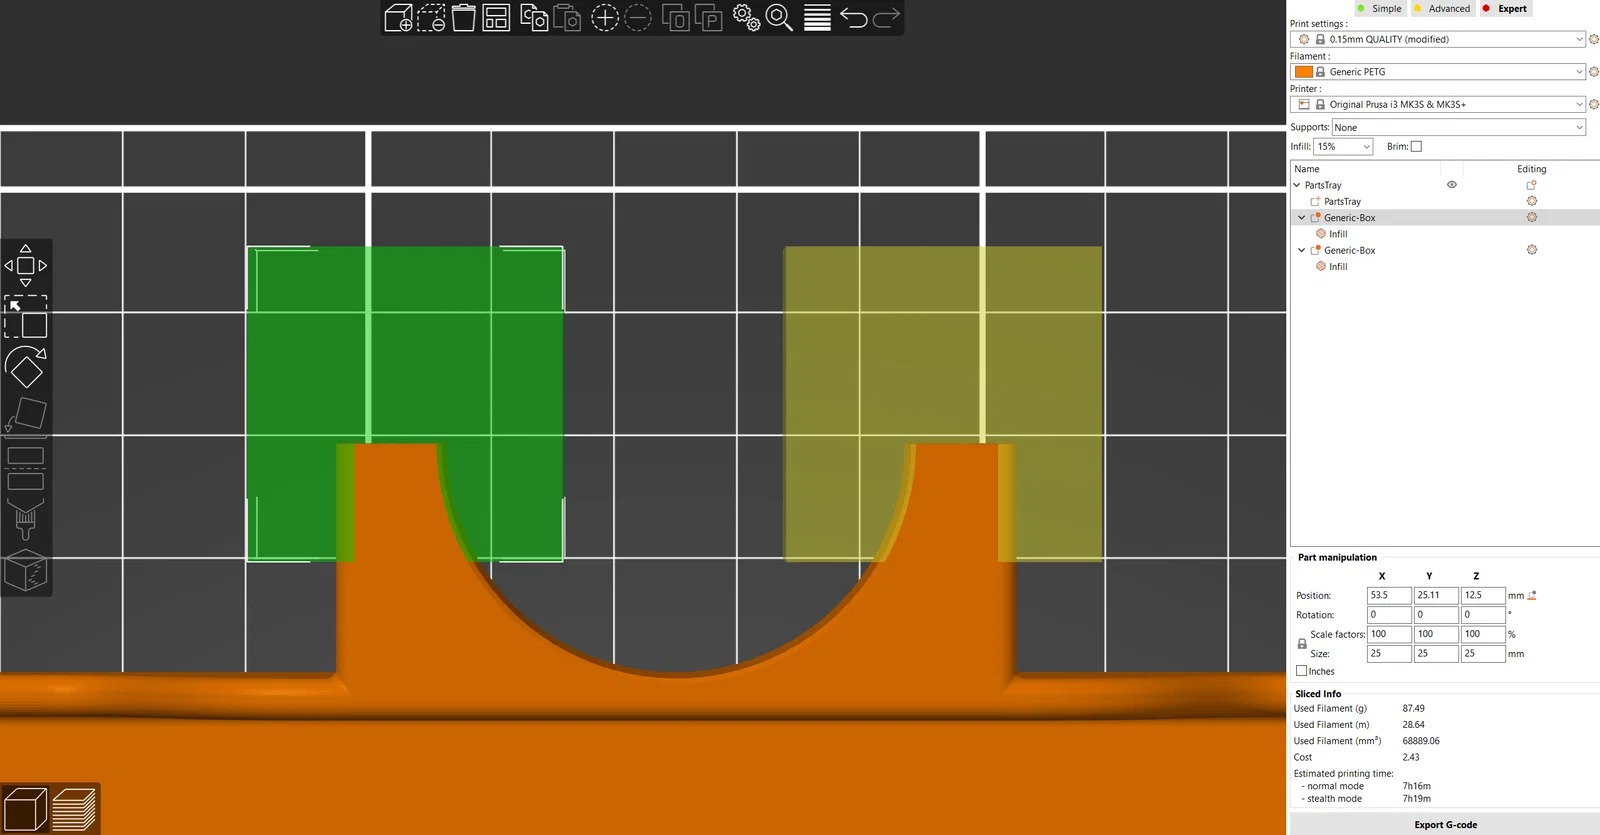Undo the last action
The height and width of the screenshot is (835, 1600).
[854, 18]
